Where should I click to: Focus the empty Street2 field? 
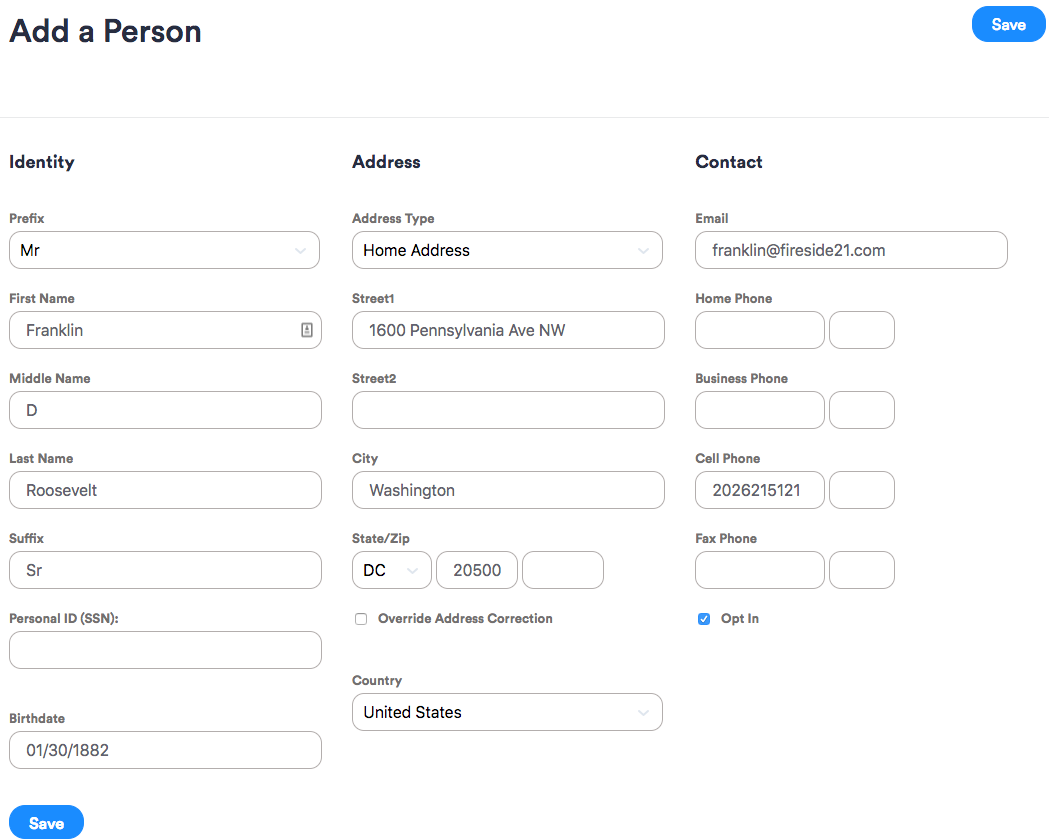(508, 410)
